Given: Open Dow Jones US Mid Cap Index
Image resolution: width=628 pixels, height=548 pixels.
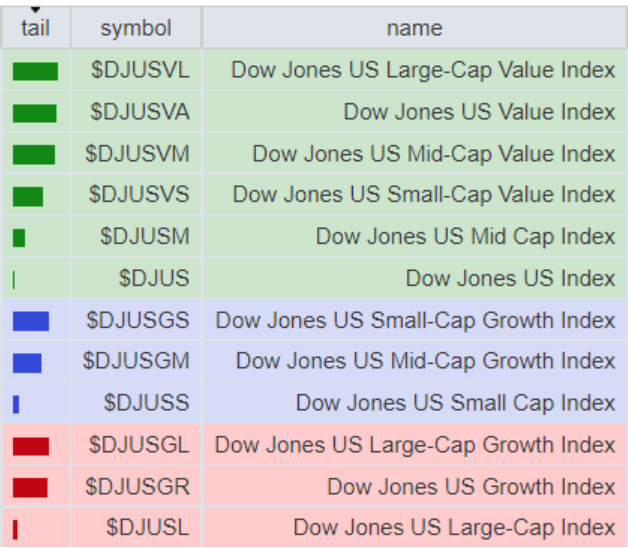Looking at the screenshot, I should coord(465,237).
